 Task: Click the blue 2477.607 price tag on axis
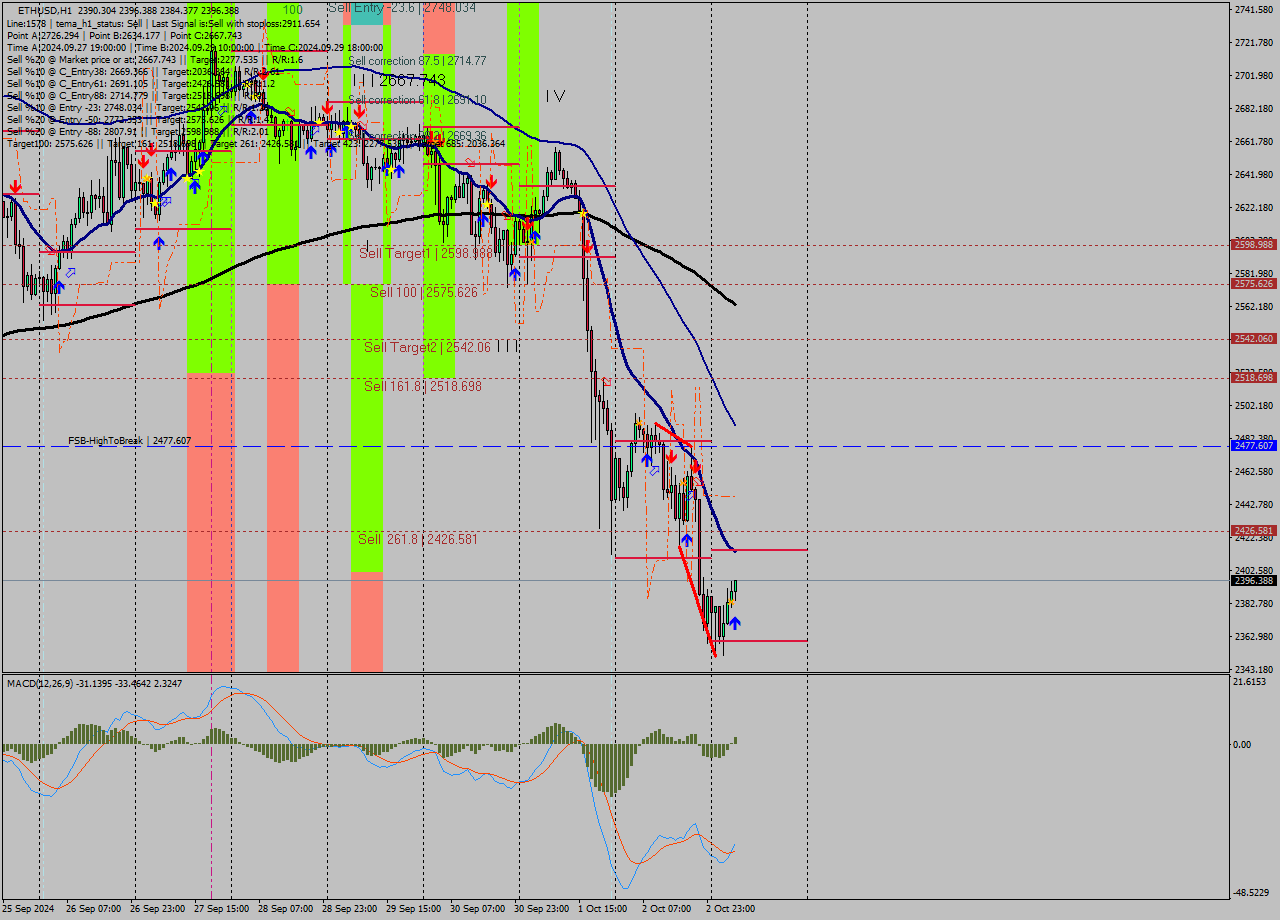[x=1254, y=446]
